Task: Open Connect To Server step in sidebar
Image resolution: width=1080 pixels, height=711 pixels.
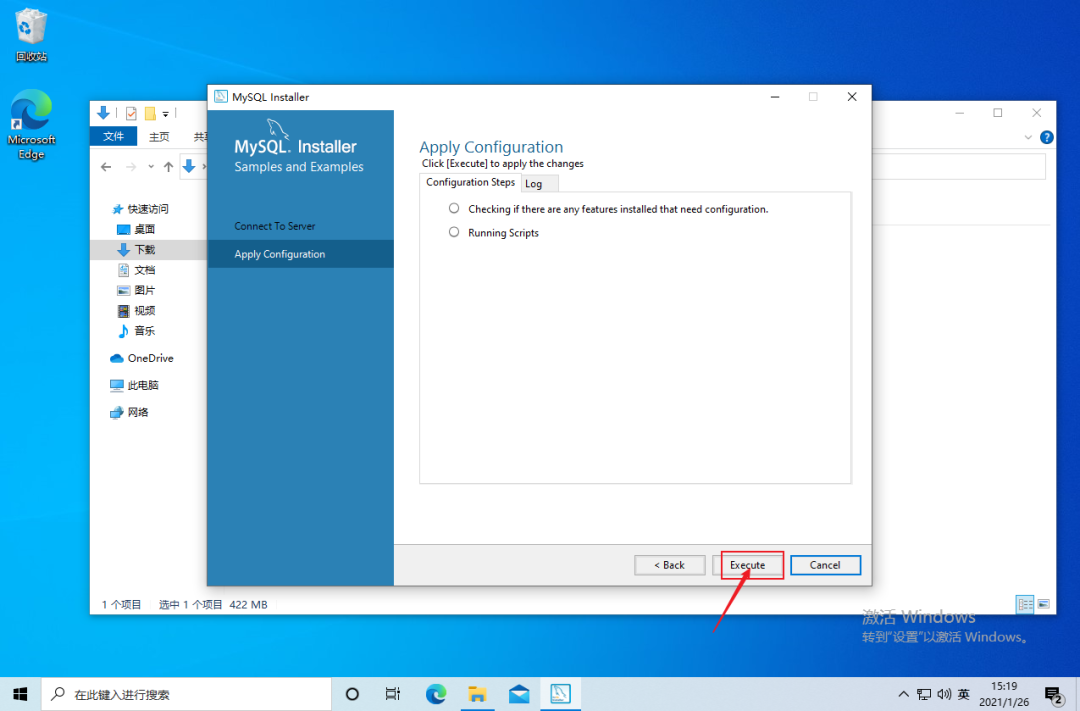Action: (275, 226)
